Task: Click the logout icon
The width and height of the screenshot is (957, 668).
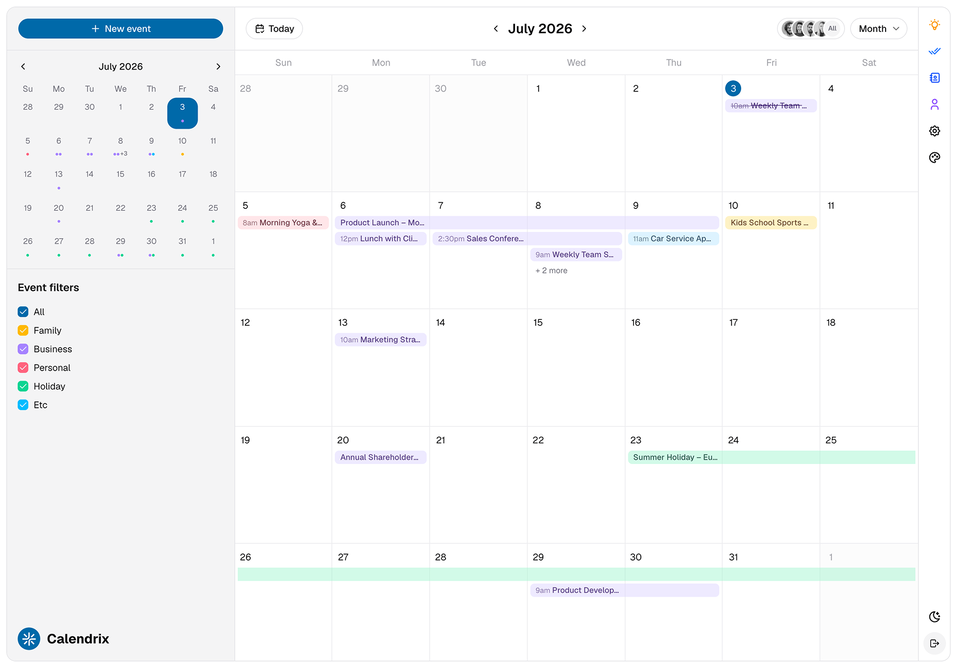Action: tap(934, 643)
